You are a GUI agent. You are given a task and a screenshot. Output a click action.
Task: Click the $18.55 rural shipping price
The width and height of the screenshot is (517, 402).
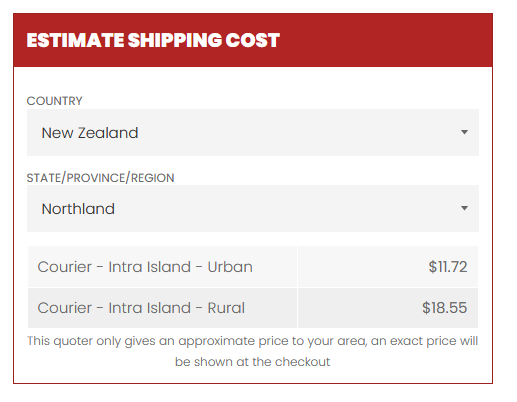[x=444, y=308]
